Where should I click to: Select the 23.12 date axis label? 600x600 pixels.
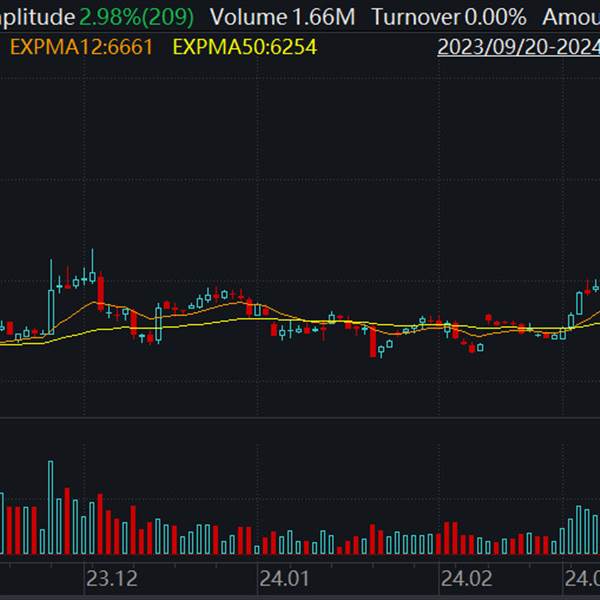(112, 579)
